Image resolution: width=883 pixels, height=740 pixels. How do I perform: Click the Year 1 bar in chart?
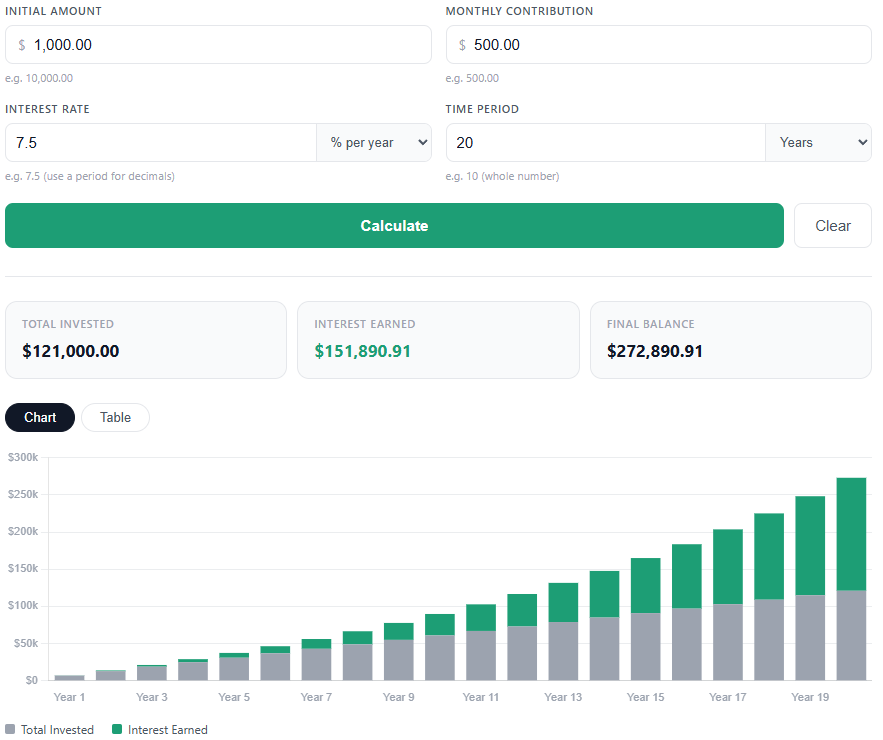point(69,677)
